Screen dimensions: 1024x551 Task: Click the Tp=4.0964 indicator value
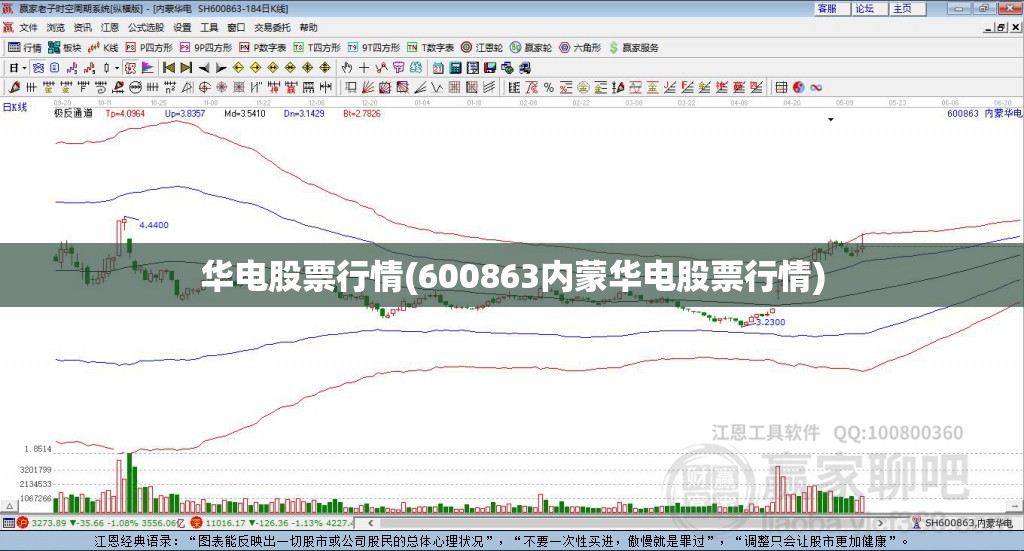[x=125, y=113]
